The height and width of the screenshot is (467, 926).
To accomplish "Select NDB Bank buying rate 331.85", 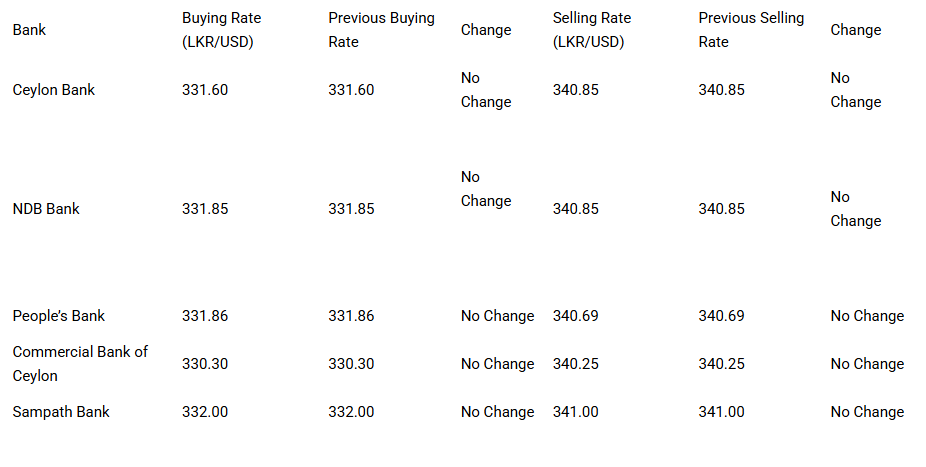I will [x=205, y=209].
